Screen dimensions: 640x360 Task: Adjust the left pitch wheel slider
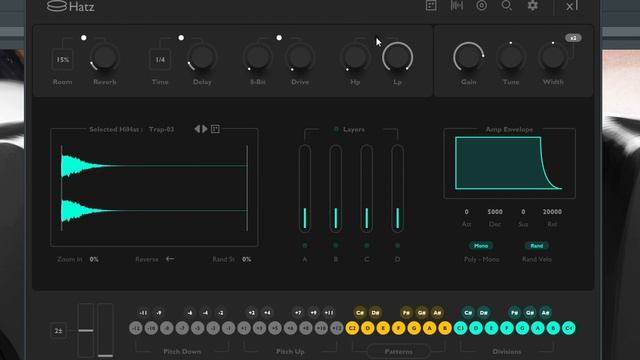tap(86, 330)
